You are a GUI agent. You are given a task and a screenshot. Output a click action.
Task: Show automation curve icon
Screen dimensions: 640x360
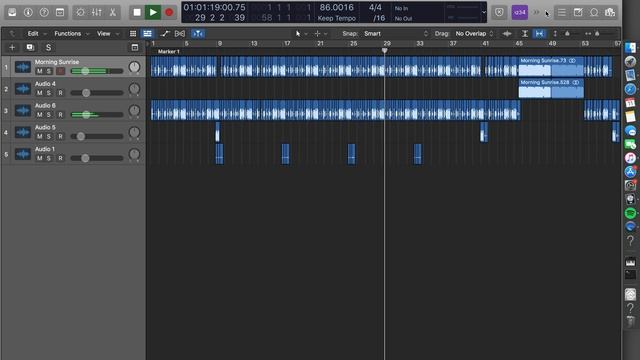coord(164,33)
